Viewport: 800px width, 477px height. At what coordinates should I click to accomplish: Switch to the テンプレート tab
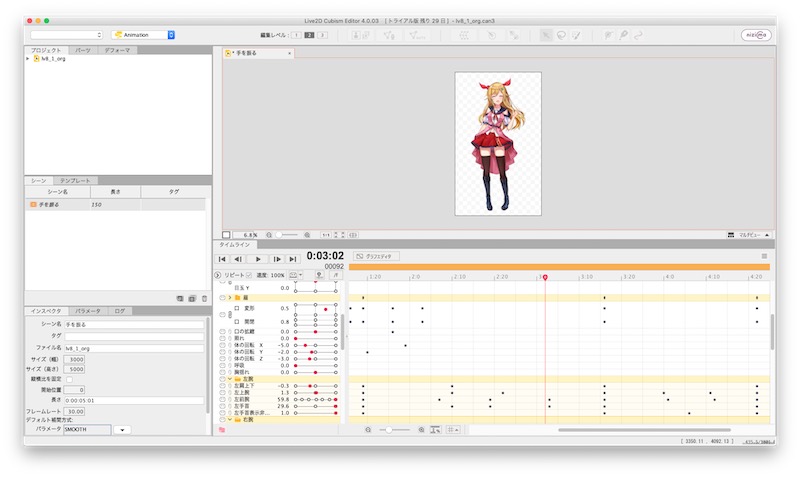point(75,181)
